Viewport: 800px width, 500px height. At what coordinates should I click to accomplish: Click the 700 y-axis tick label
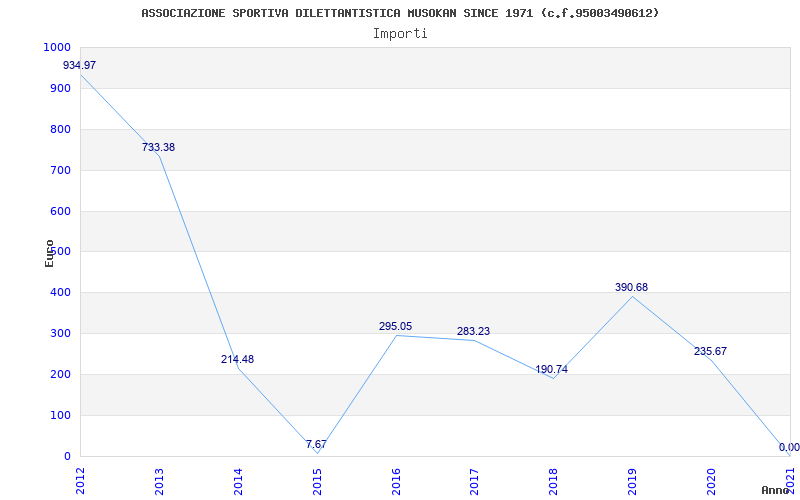coord(60,170)
